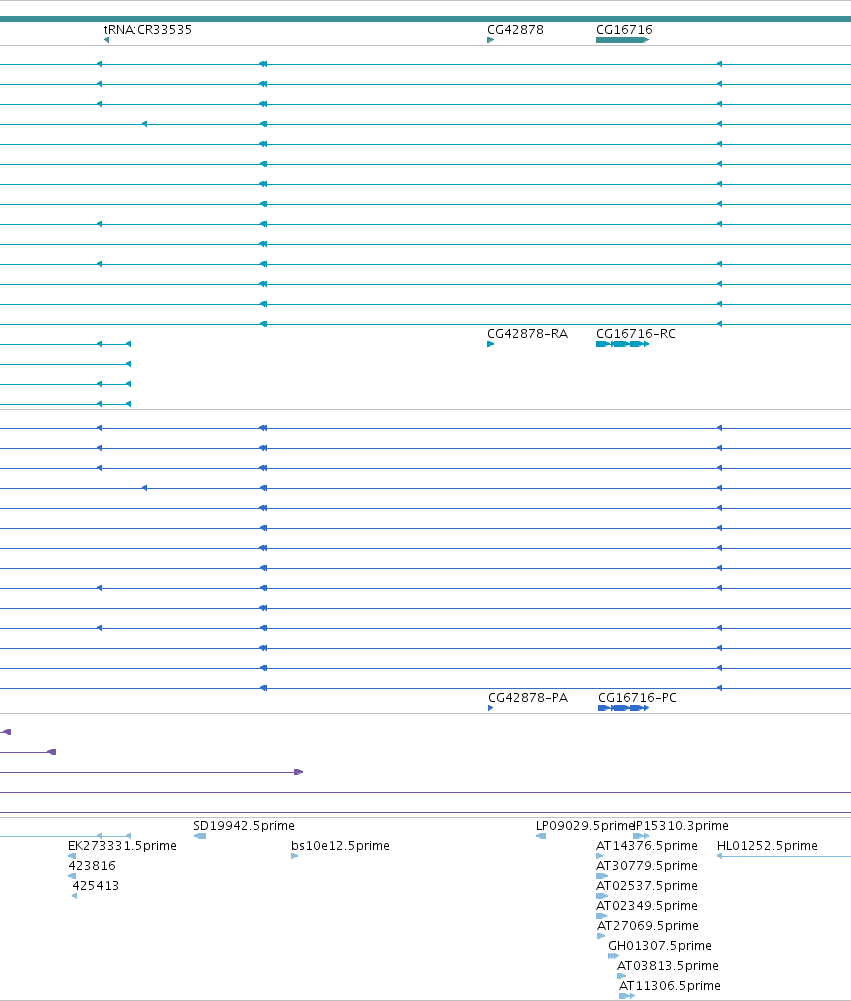Click the IP15310.3prime EST glyph
Viewport: 851px width, 1001px height.
tap(641, 836)
